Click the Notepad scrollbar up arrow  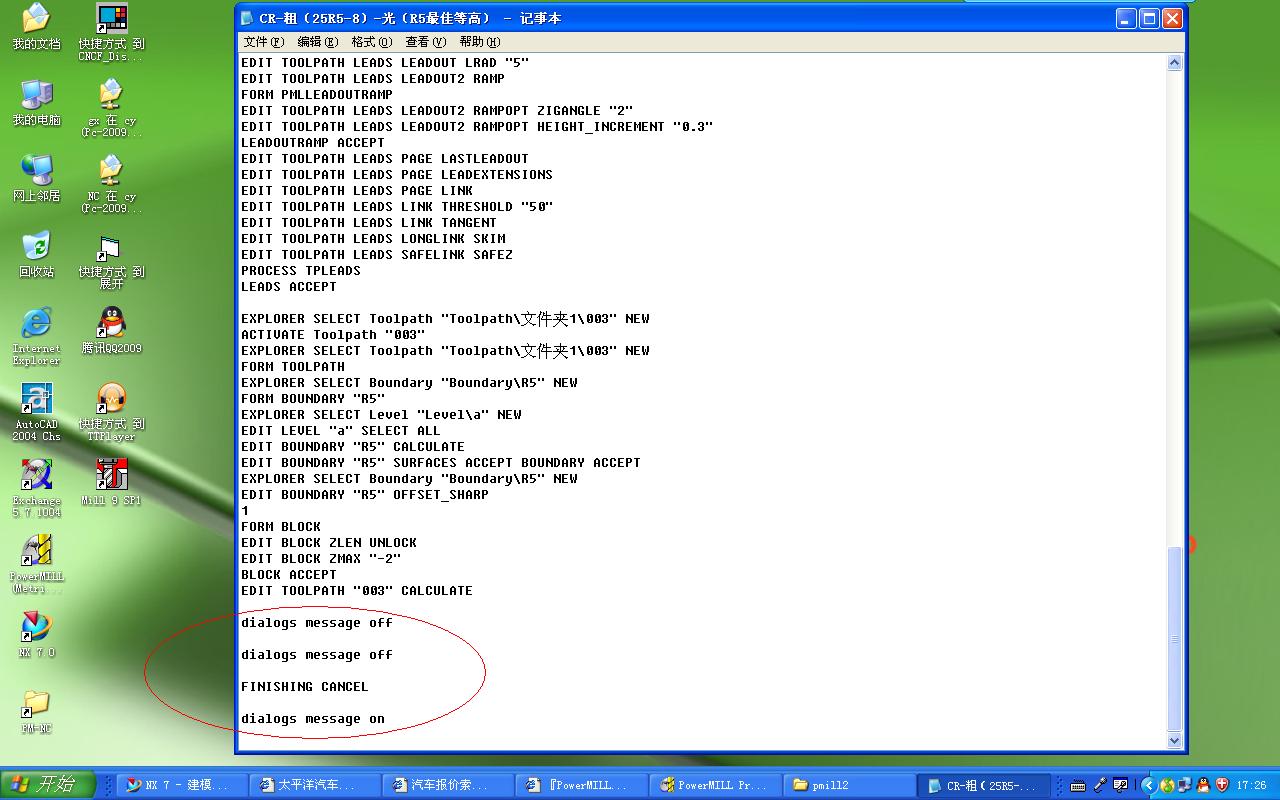click(x=1175, y=63)
